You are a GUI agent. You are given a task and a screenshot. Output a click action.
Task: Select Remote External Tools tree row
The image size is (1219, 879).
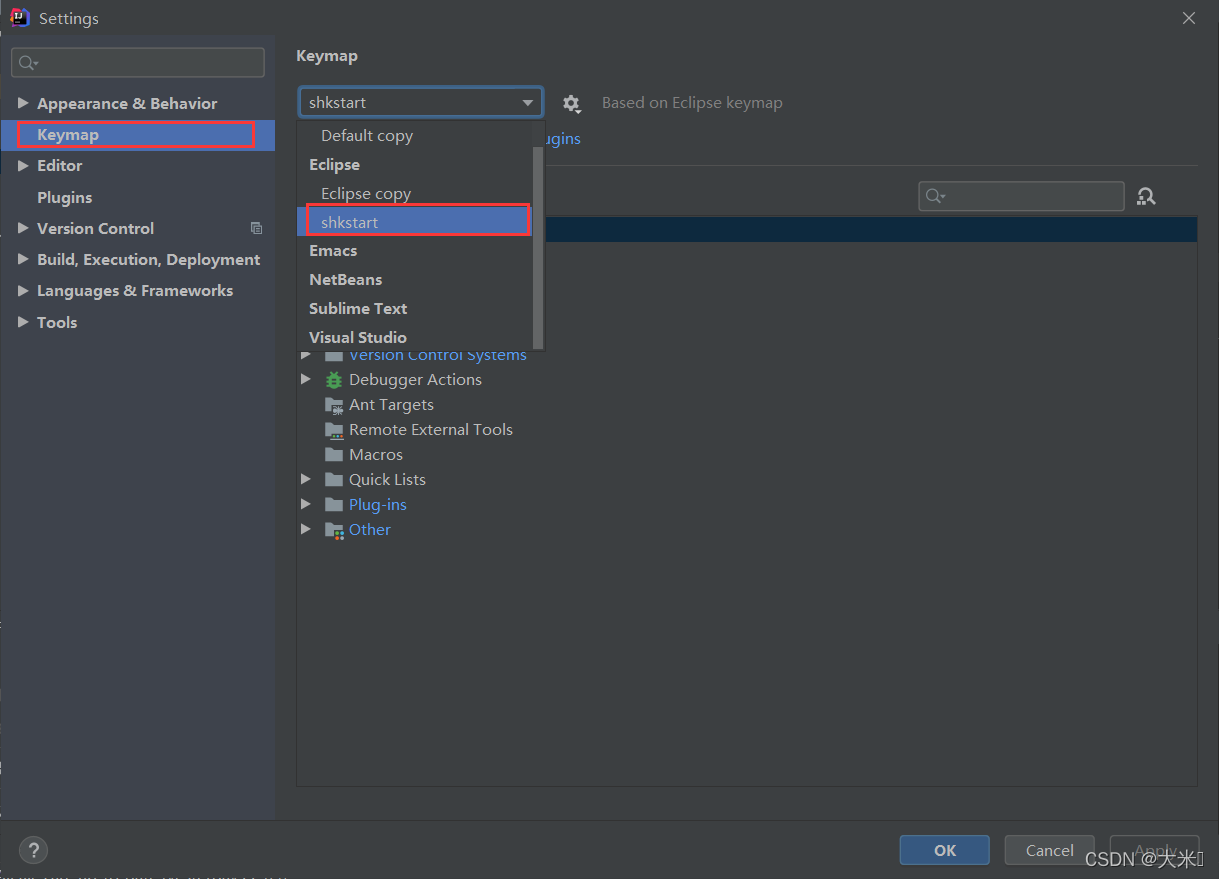pos(747,430)
